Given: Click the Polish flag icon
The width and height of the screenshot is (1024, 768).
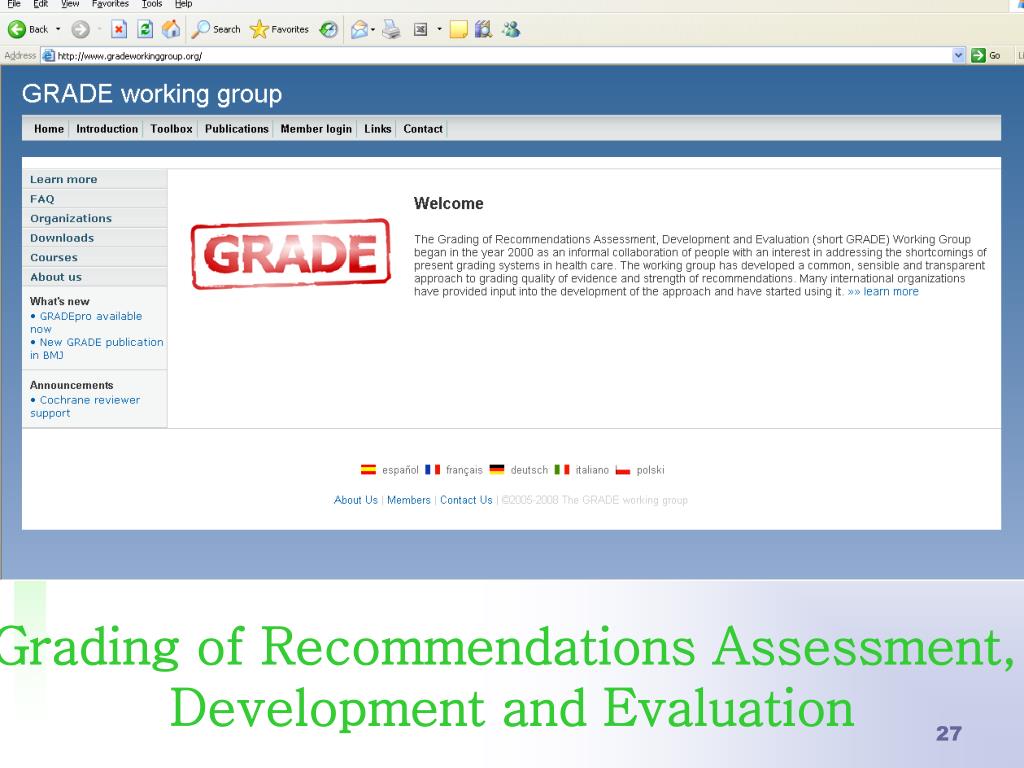Looking at the screenshot, I should pos(623,470).
